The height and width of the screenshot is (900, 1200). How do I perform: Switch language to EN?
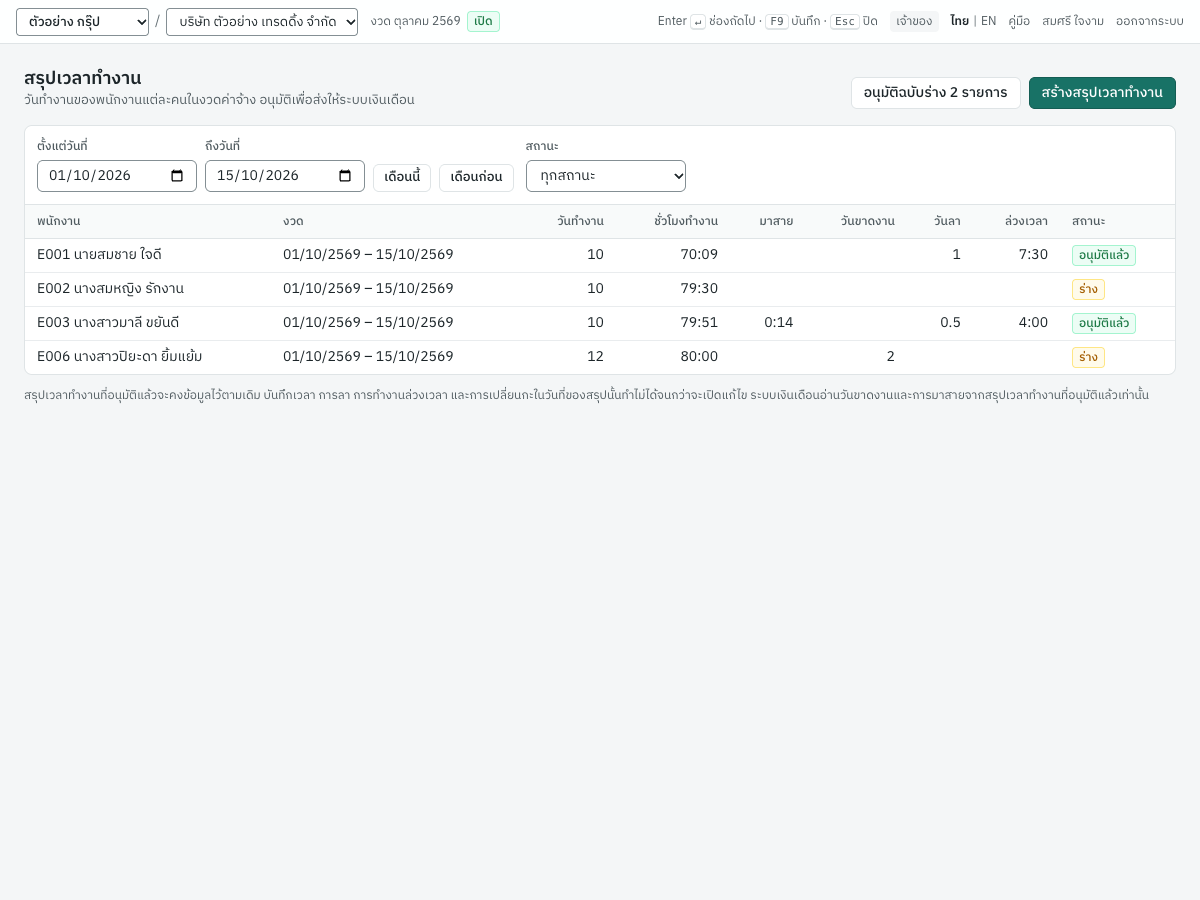coord(988,21)
